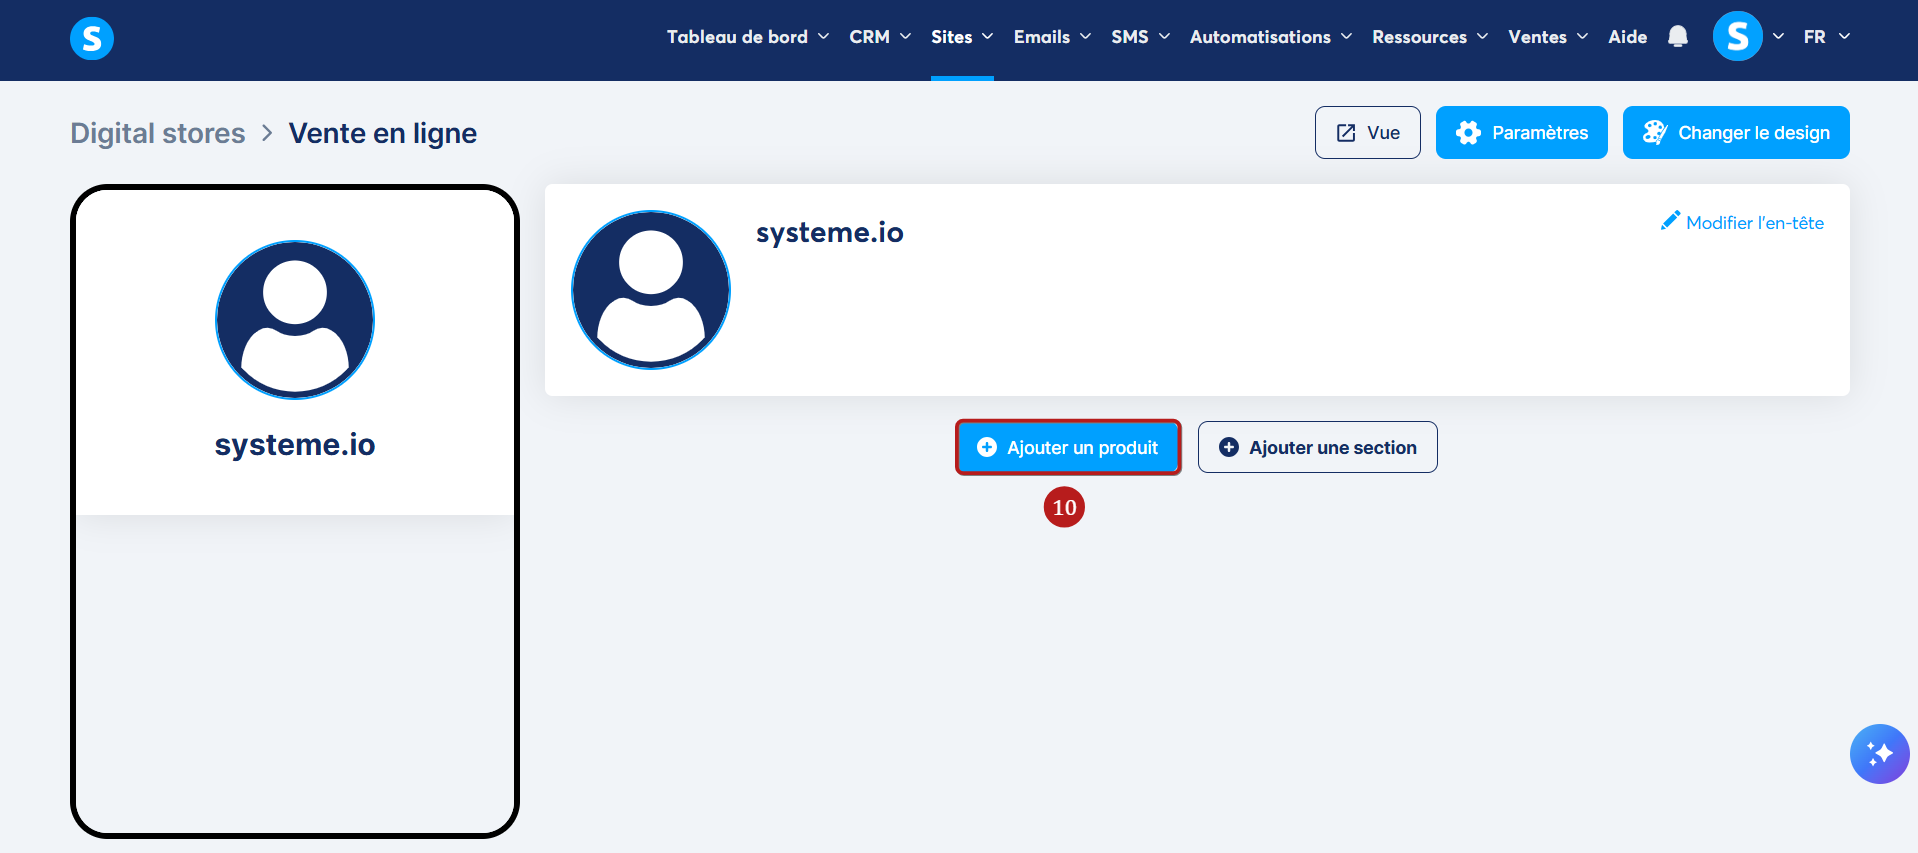The image size is (1918, 853).
Task: Click the plus icon in Ajouter un produit
Action: [x=987, y=447]
